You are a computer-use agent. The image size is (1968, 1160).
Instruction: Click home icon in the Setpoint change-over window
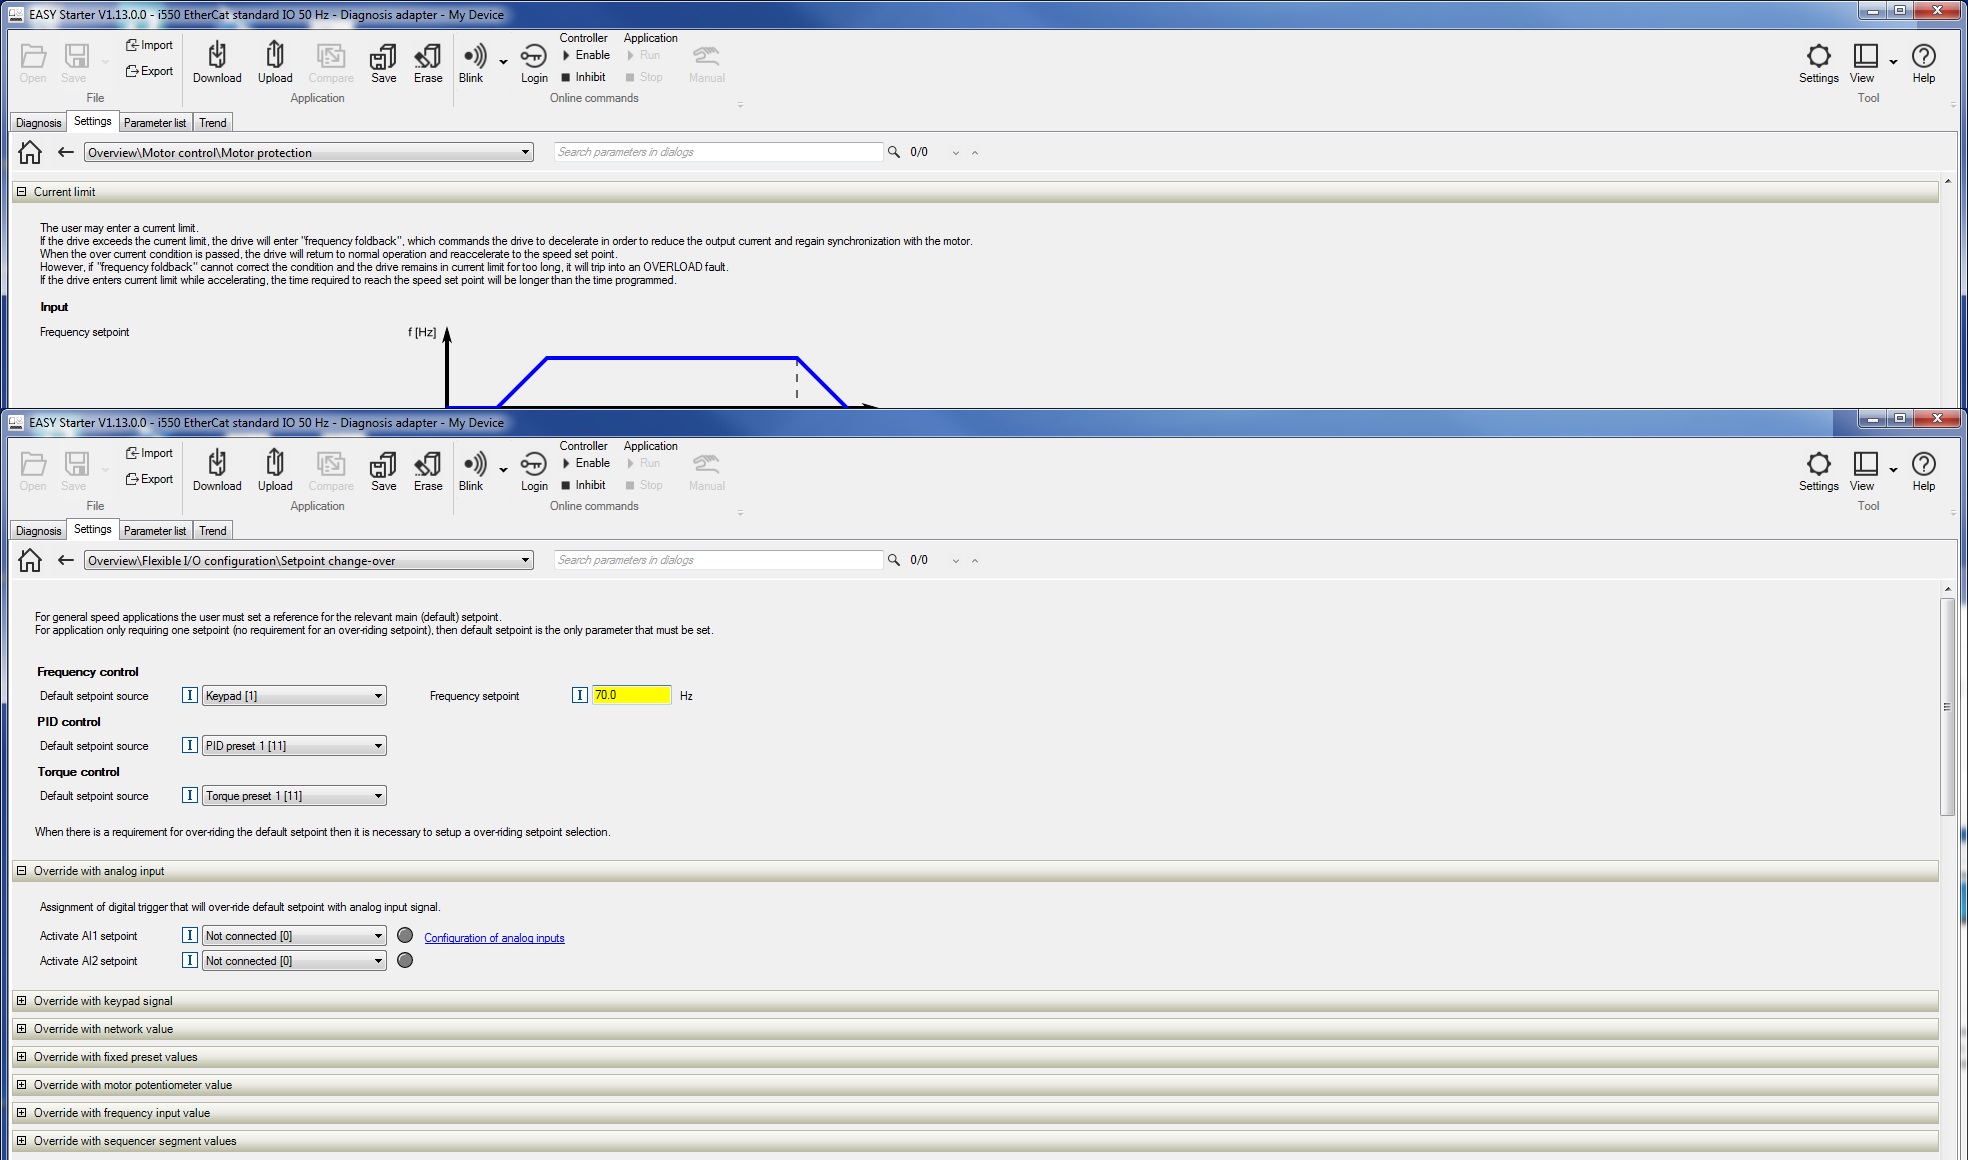point(30,560)
